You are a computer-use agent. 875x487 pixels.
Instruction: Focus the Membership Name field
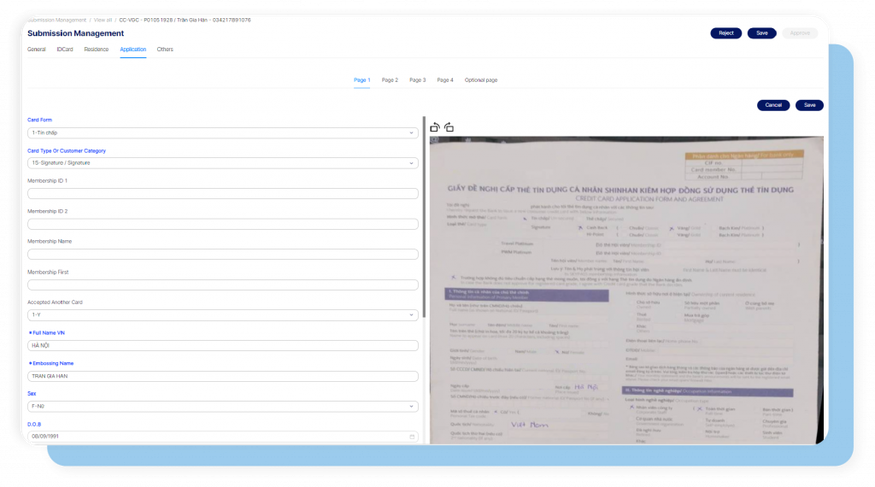click(x=223, y=254)
